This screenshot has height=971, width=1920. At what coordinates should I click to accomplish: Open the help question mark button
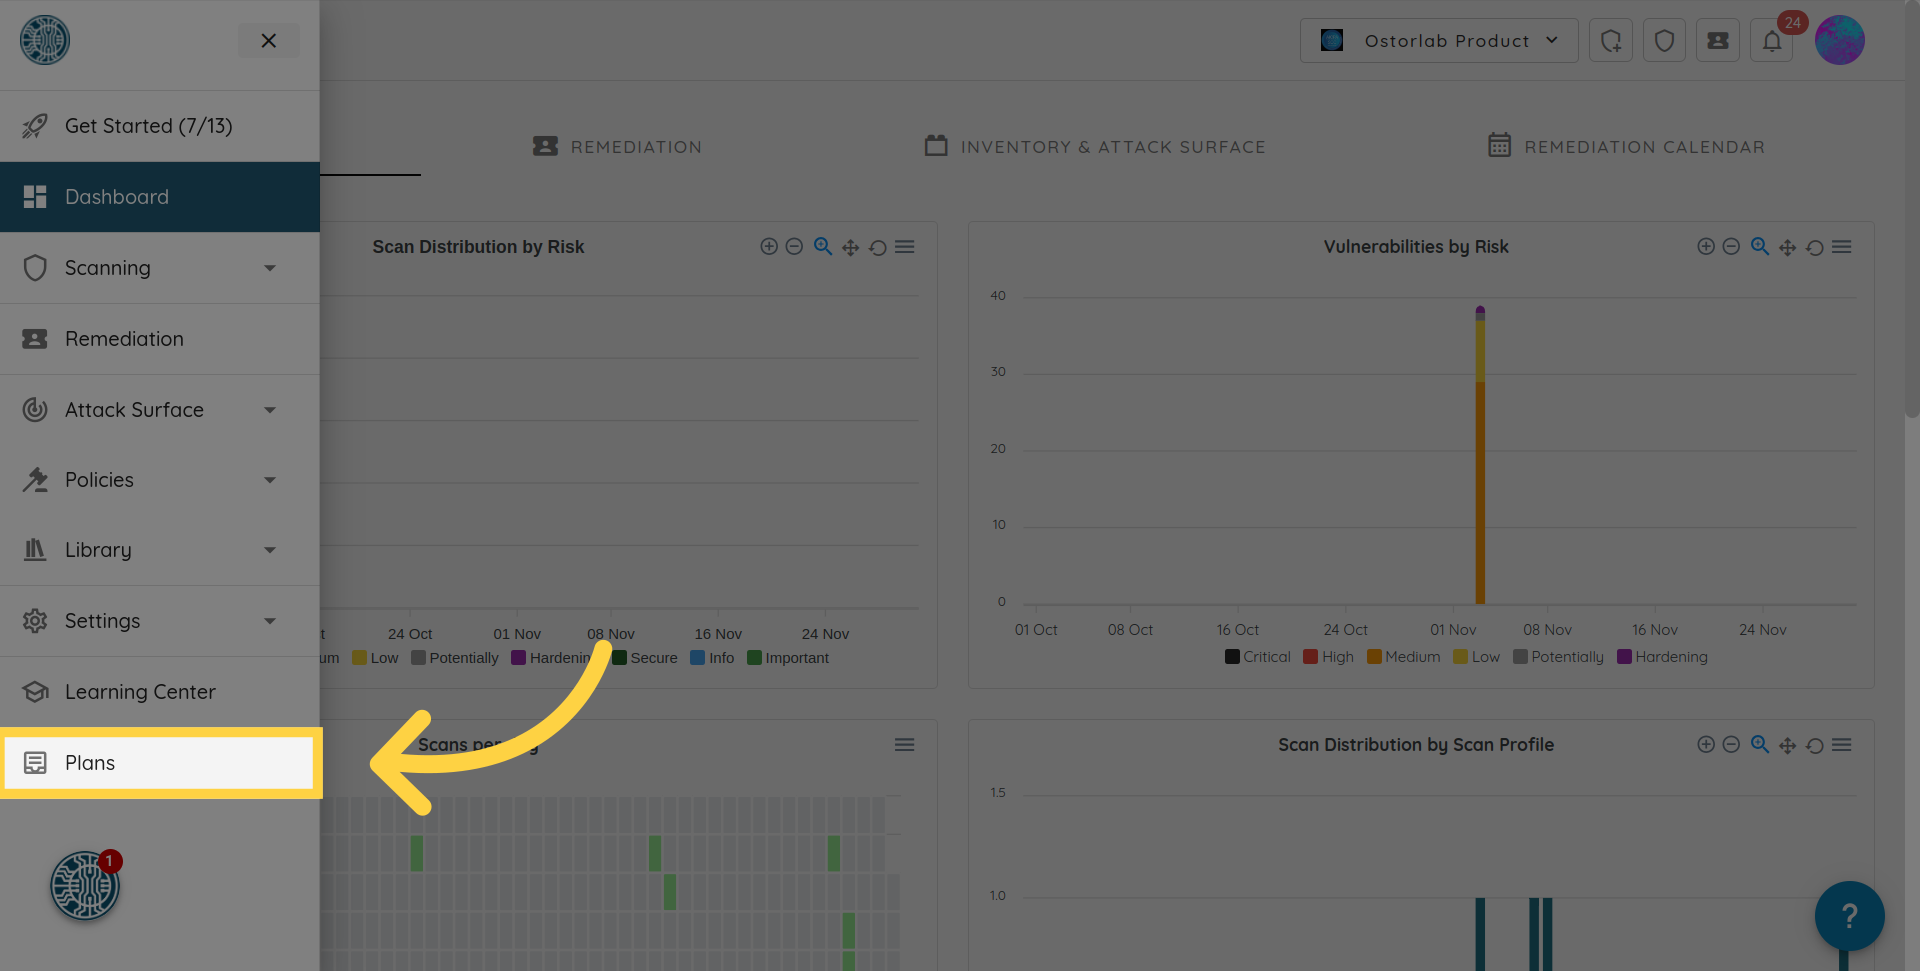(x=1849, y=915)
